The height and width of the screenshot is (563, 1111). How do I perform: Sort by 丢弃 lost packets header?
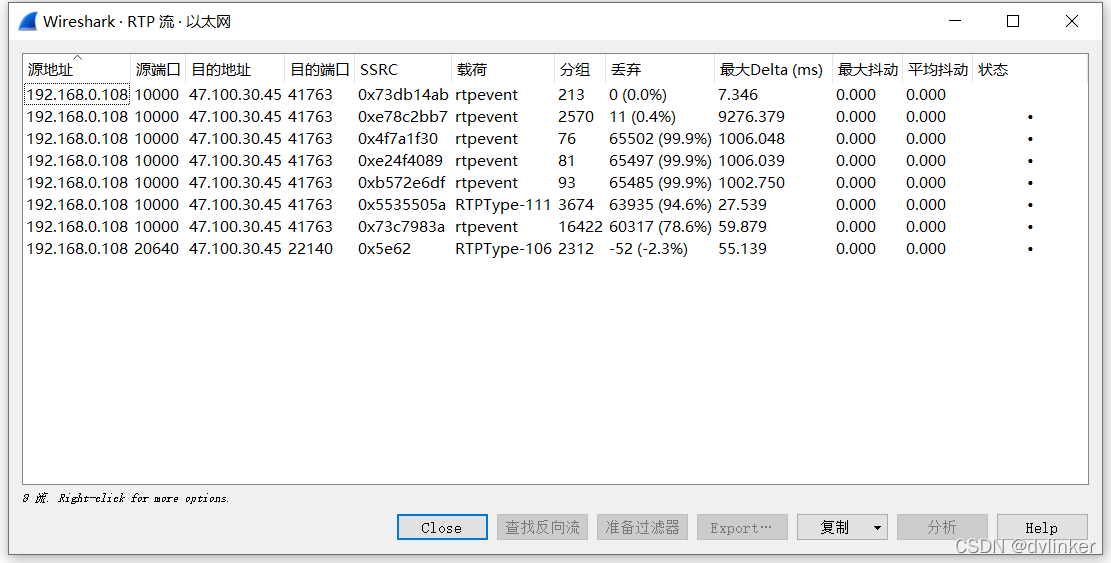click(x=626, y=70)
